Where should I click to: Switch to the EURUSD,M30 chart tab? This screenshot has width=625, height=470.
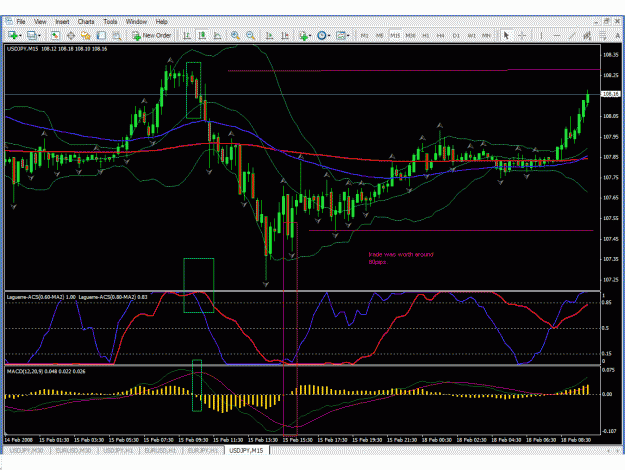[73, 450]
